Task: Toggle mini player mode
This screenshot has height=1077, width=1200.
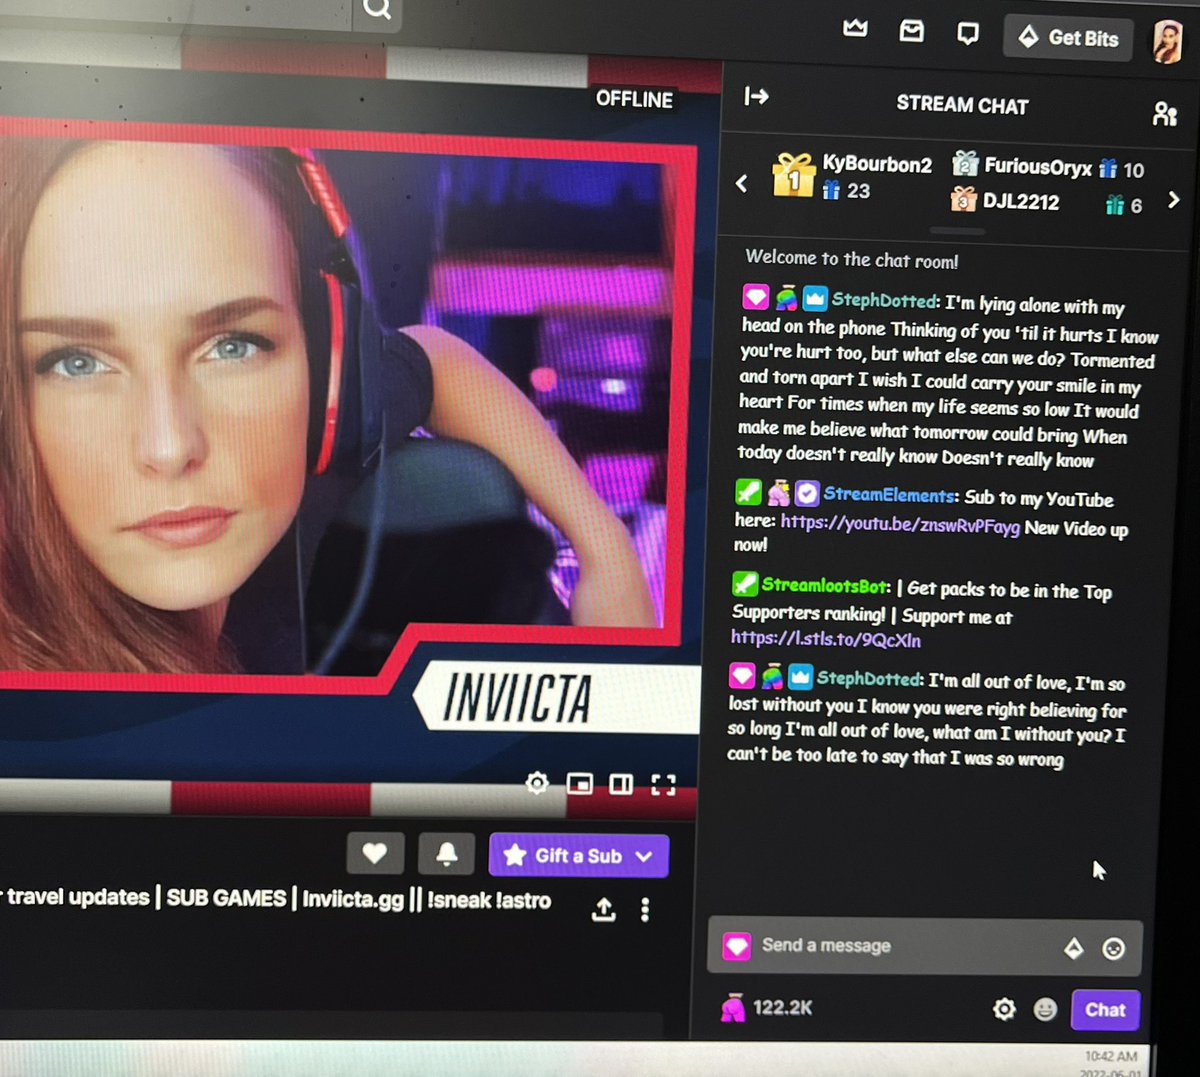Action: pos(580,784)
